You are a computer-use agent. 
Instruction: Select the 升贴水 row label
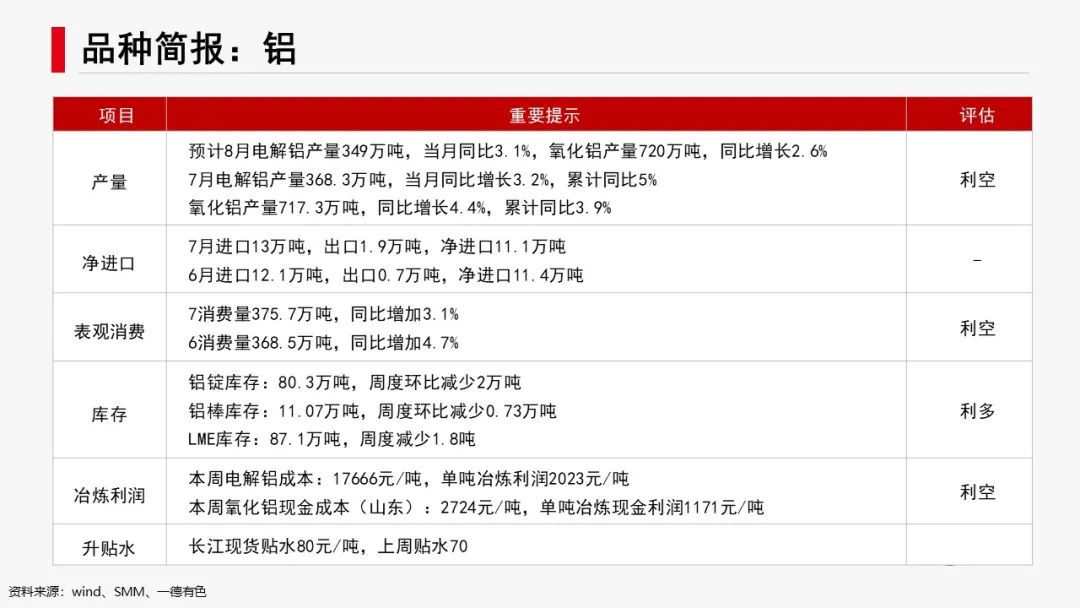[109, 547]
